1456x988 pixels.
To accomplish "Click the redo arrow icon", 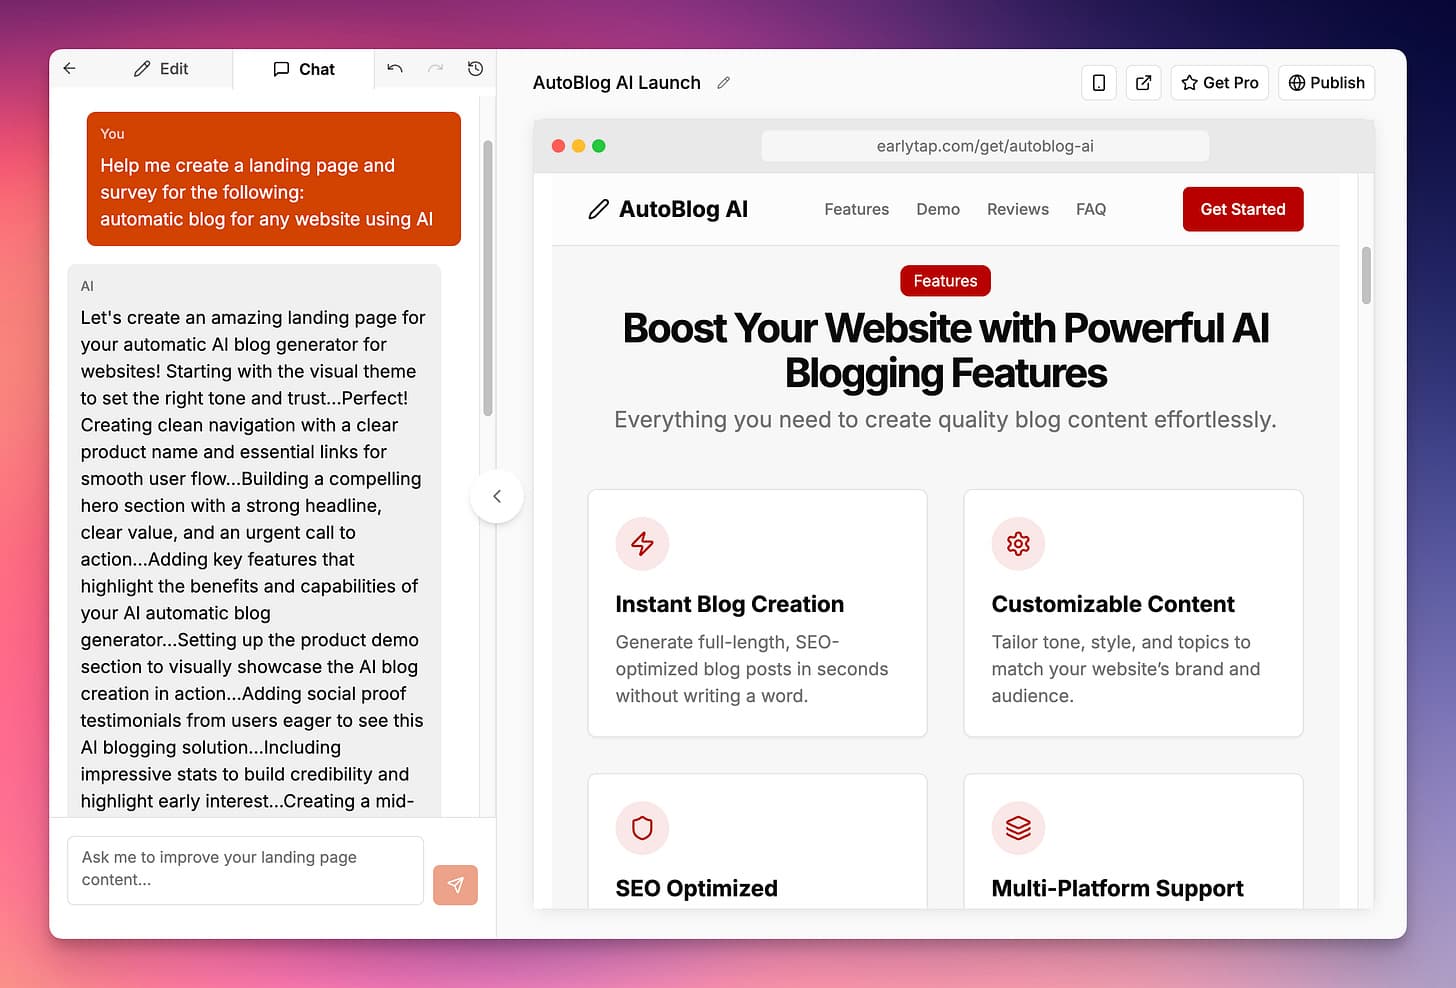I will (435, 68).
